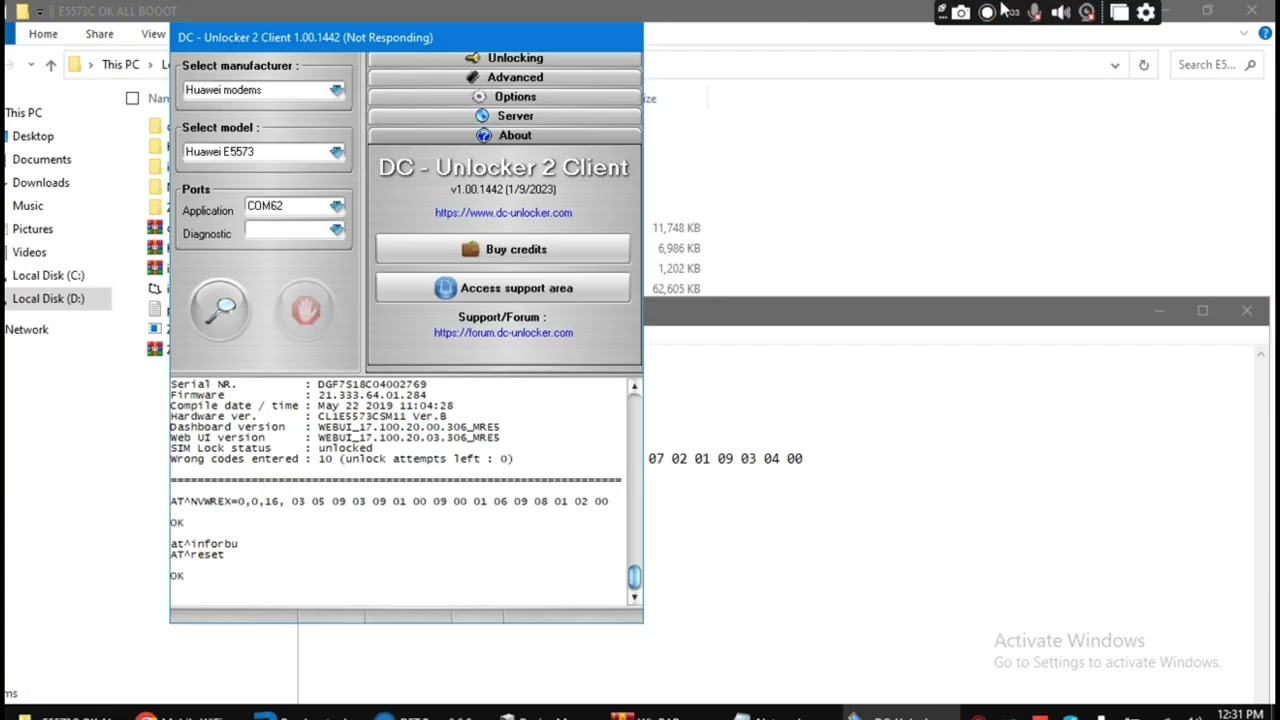1280x720 pixels.
Task: Click File Explorer help question mark icon
Action: [1265, 33]
